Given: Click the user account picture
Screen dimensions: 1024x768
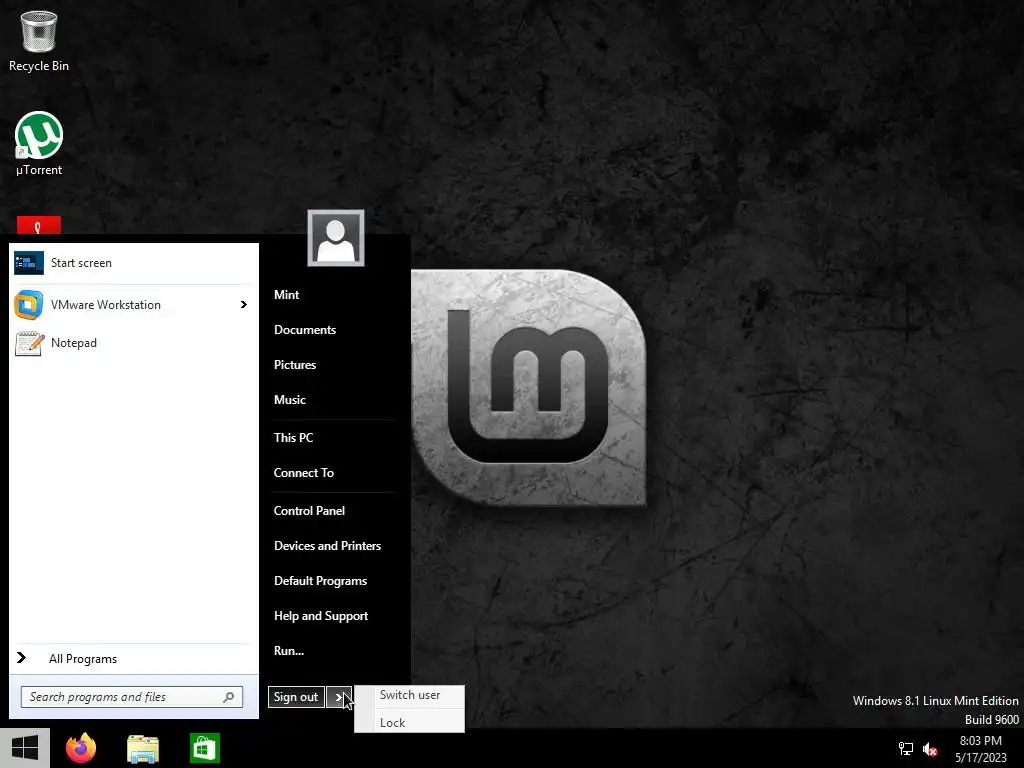Looking at the screenshot, I should click(x=336, y=238).
